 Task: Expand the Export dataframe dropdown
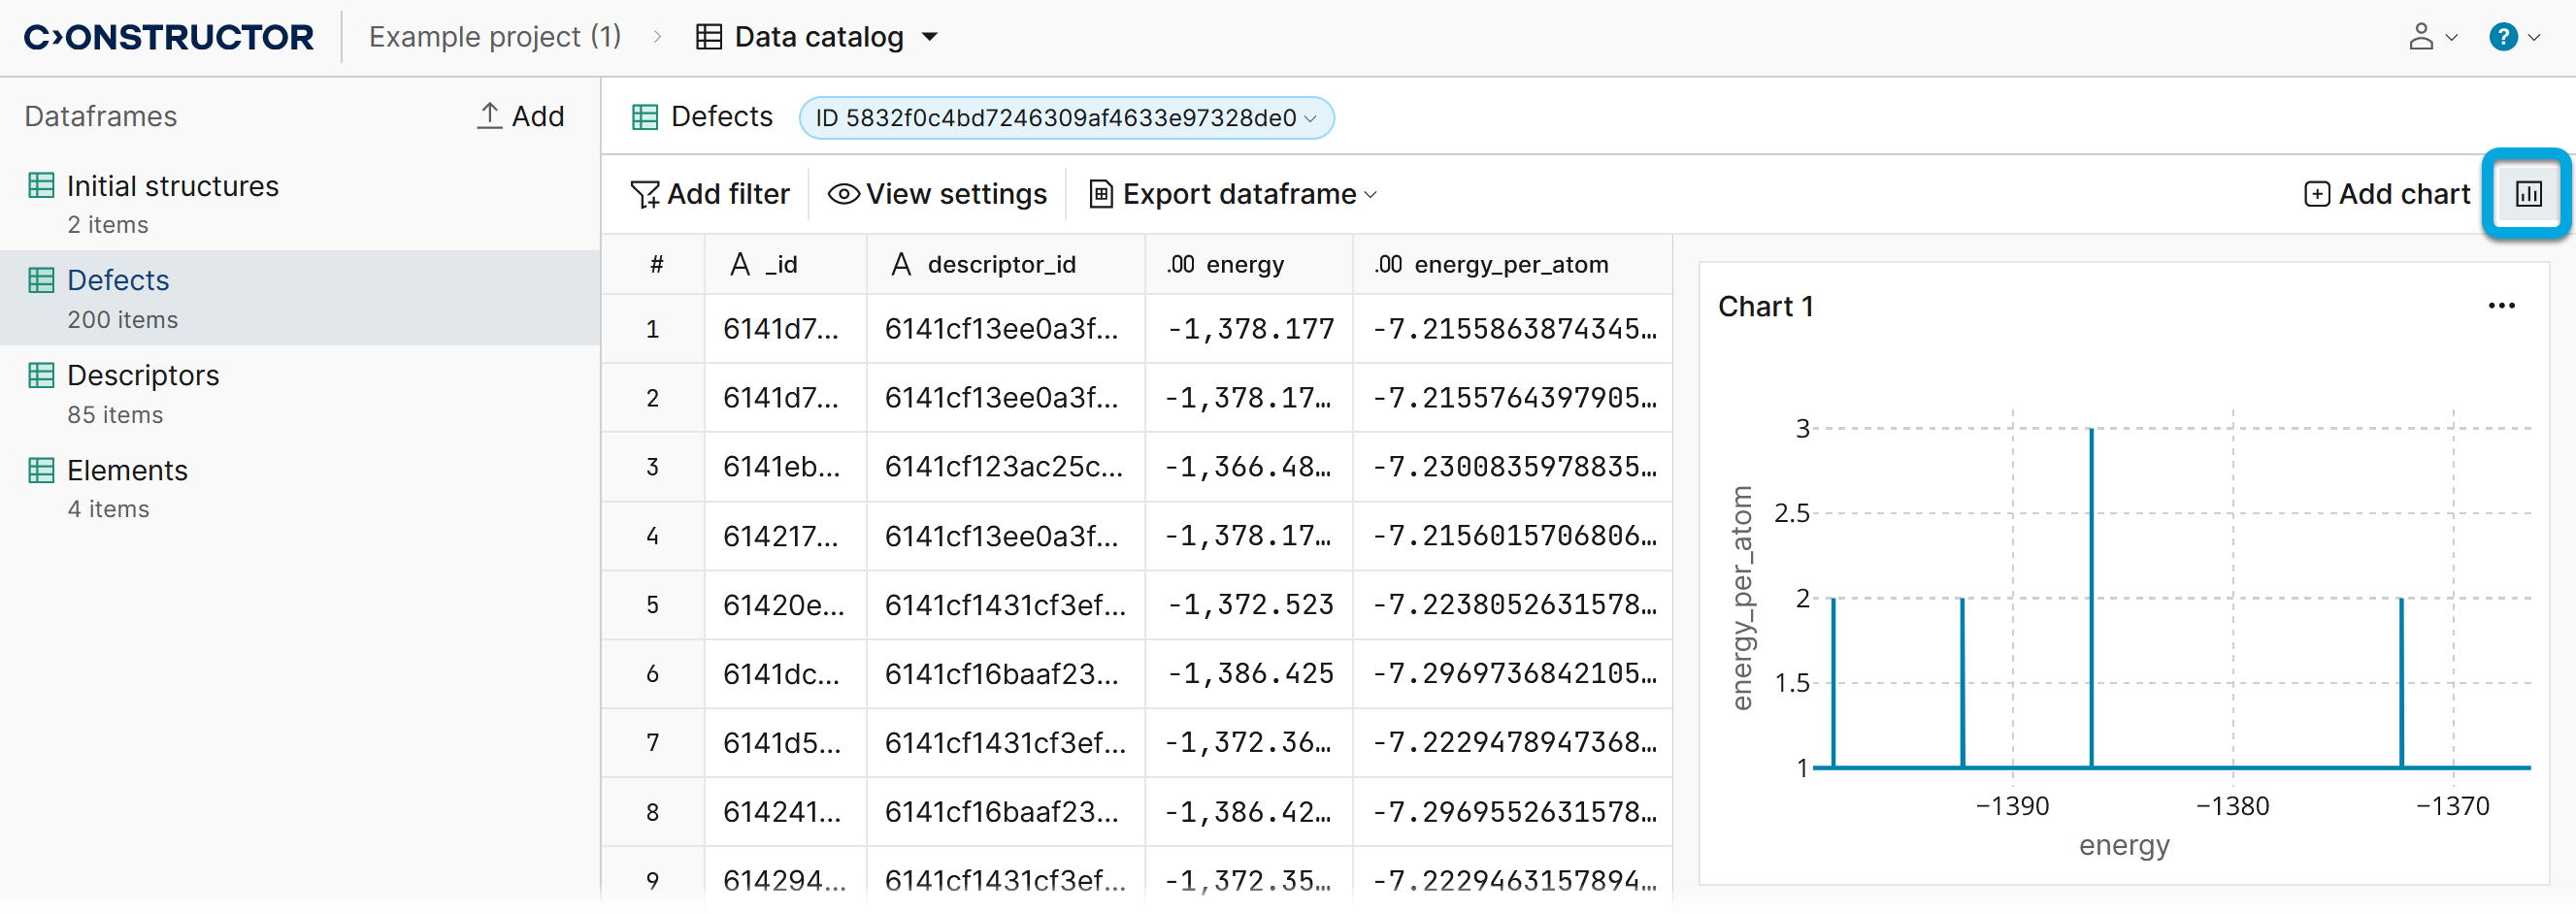pos(1233,194)
